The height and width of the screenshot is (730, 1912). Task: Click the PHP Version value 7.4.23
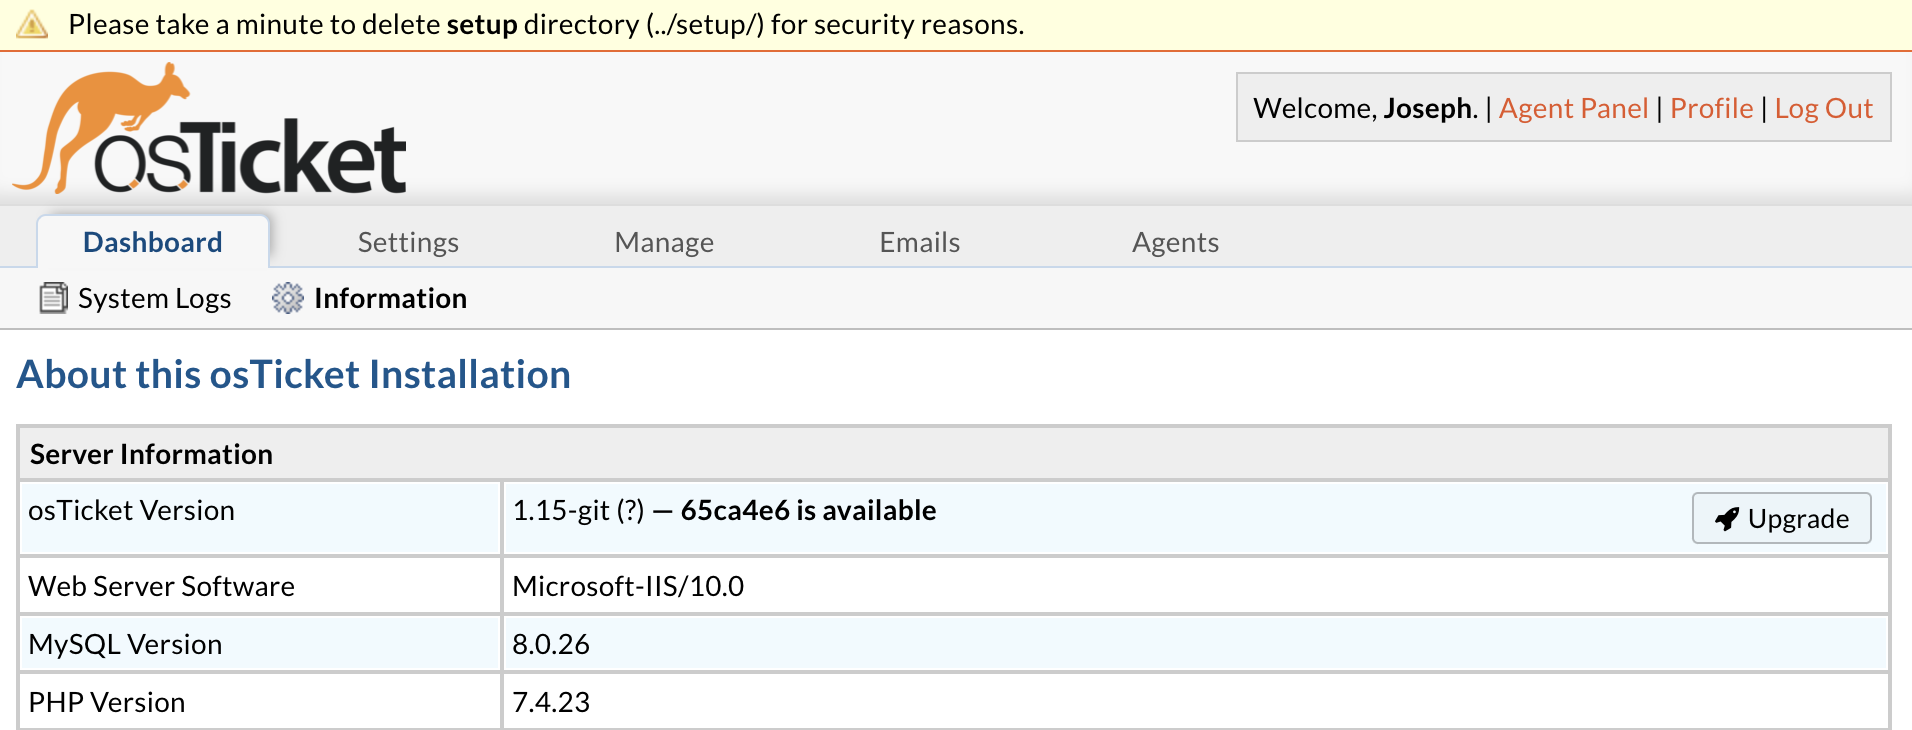click(x=551, y=702)
